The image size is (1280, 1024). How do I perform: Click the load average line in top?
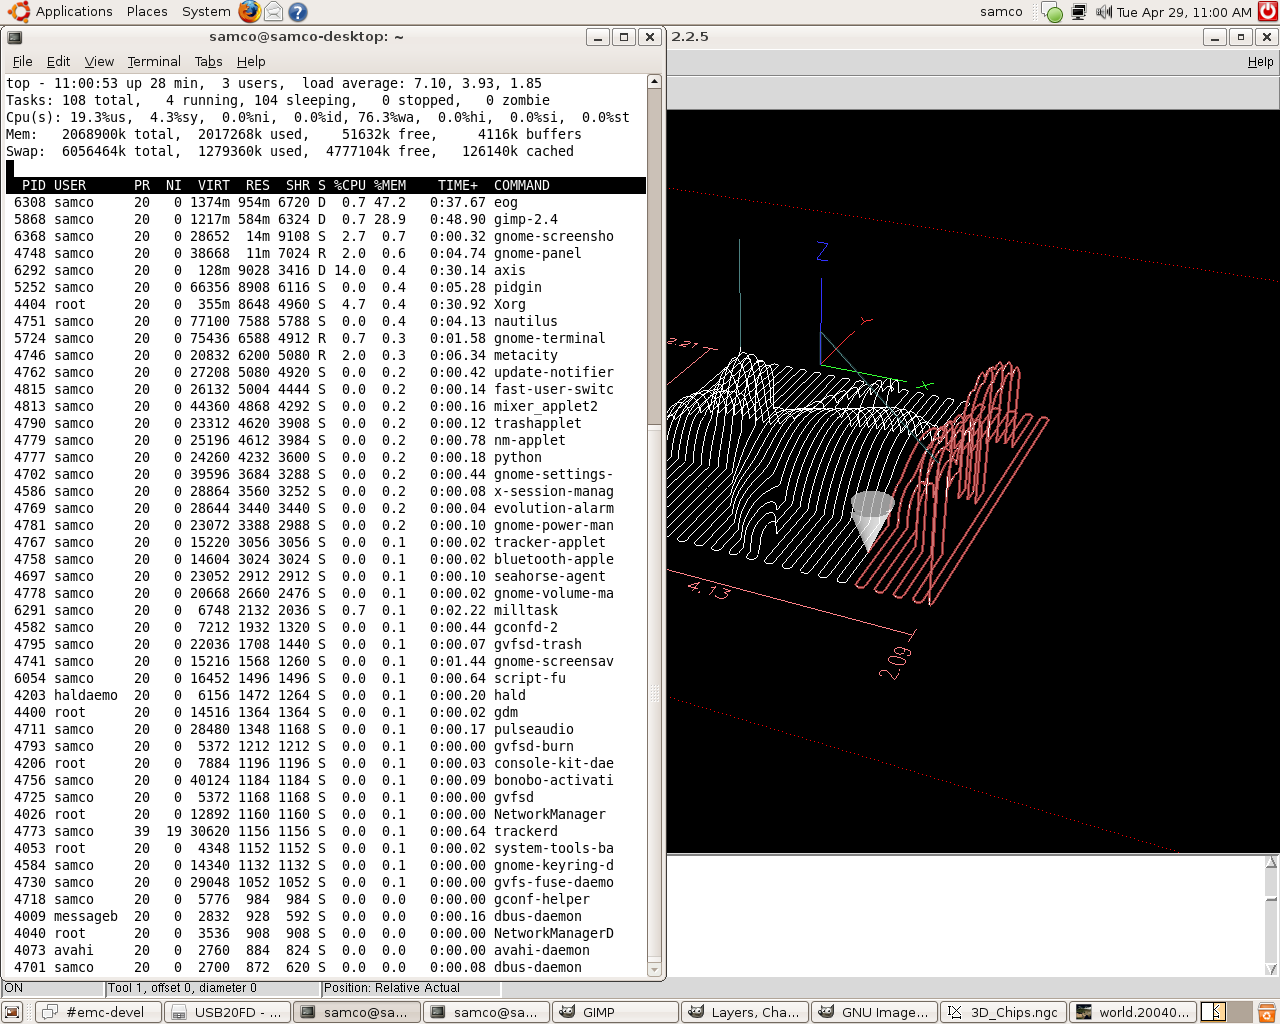pos(274,83)
